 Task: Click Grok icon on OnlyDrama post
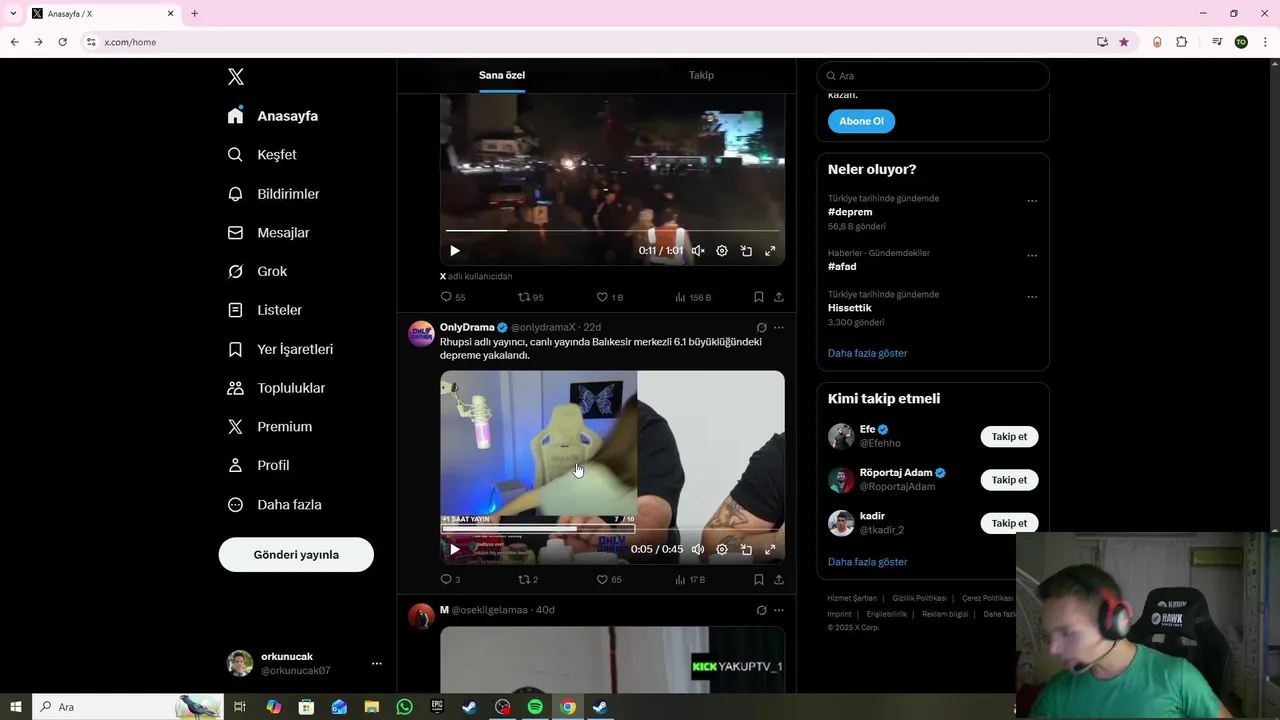[x=761, y=328]
